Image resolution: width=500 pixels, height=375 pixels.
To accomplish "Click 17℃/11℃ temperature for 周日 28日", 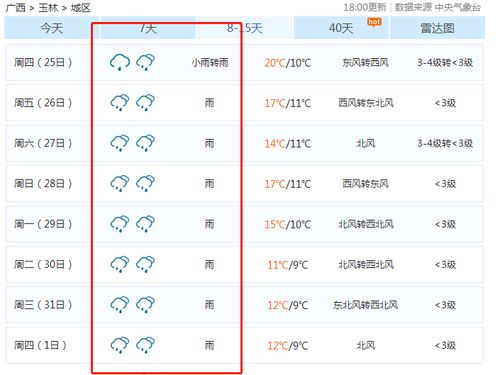I will 288,184.
